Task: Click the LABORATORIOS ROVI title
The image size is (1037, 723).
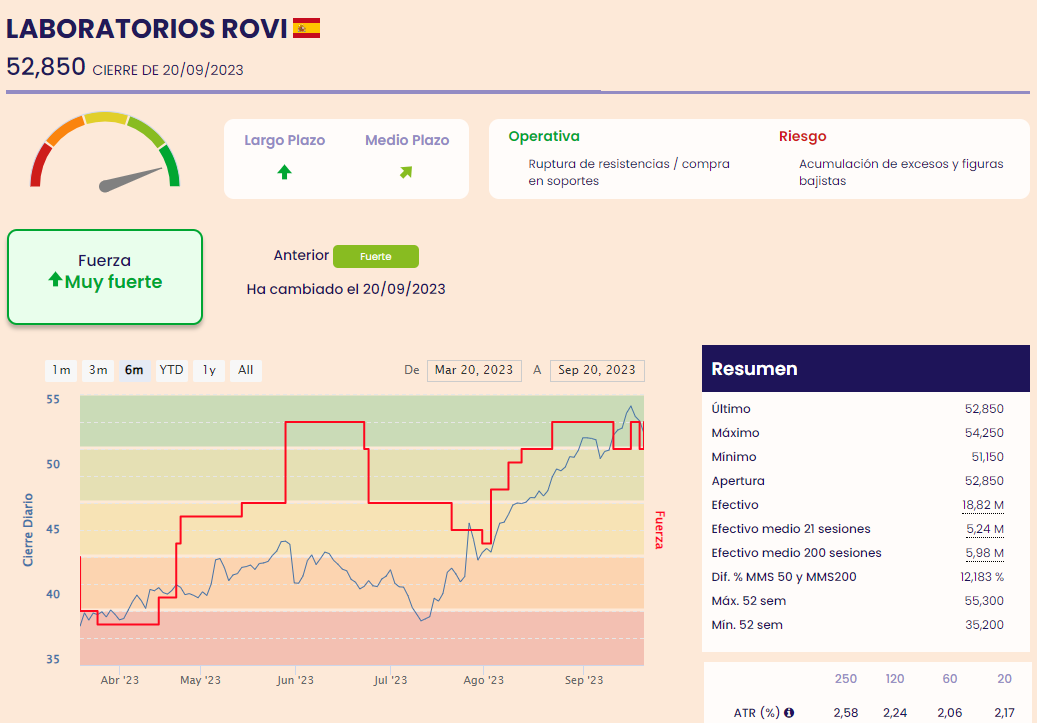Action: pyautogui.click(x=147, y=28)
